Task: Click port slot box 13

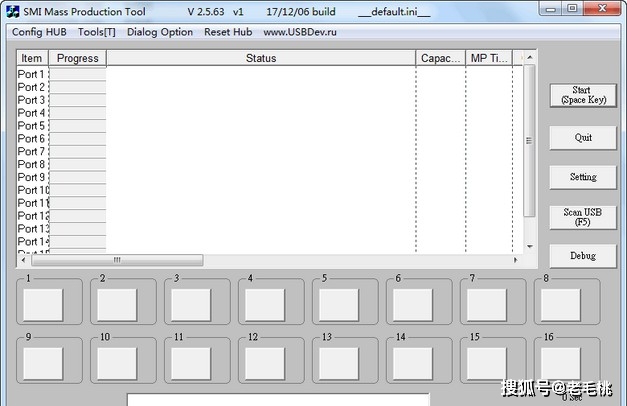Action: [339, 364]
